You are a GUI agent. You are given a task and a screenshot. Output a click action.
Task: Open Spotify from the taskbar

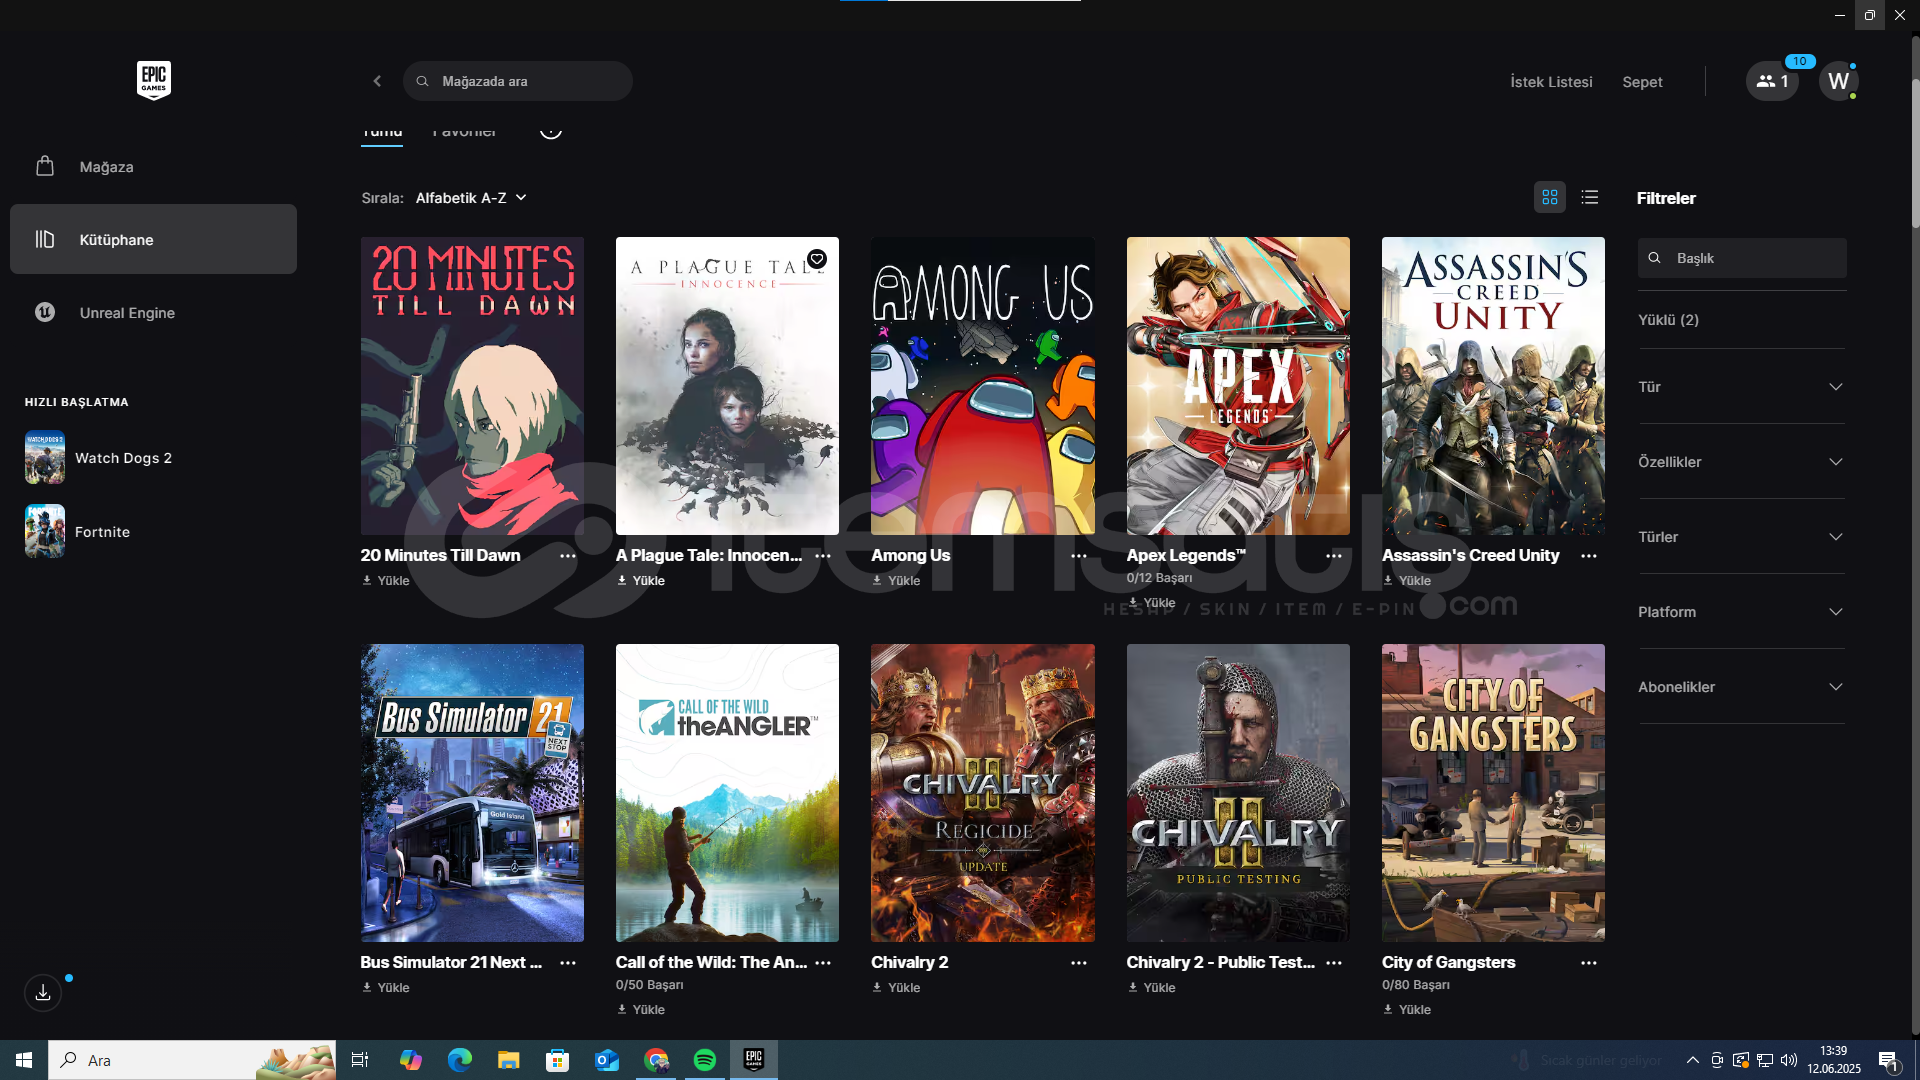[705, 1060]
